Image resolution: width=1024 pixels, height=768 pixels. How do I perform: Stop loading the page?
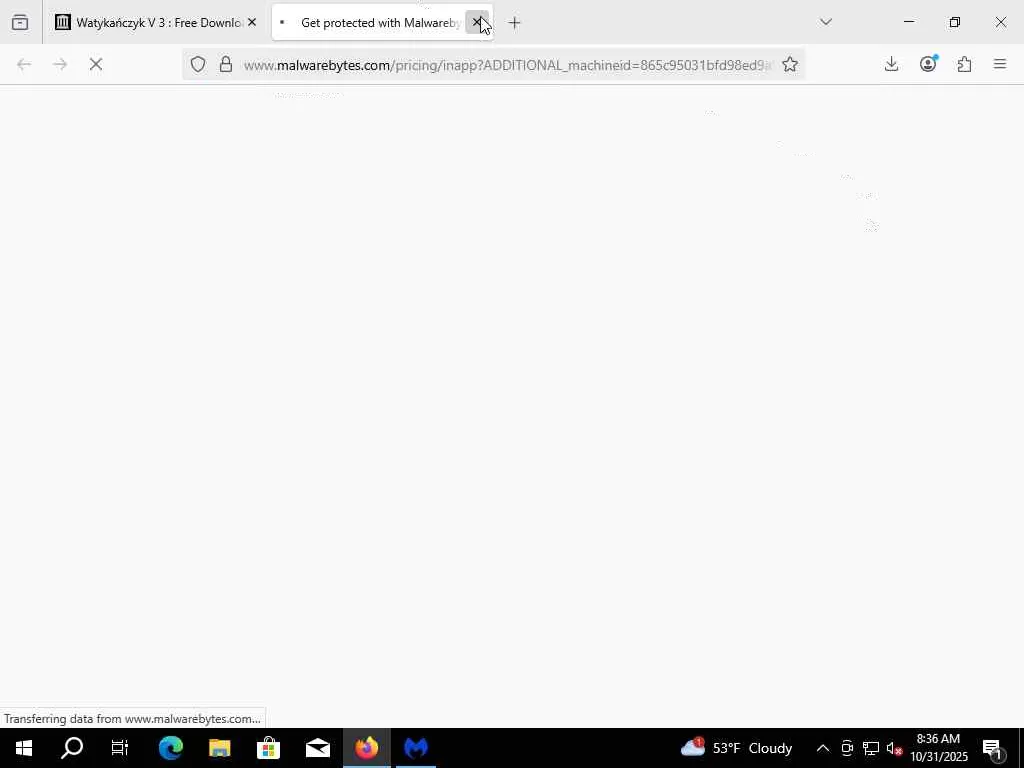pos(96,64)
